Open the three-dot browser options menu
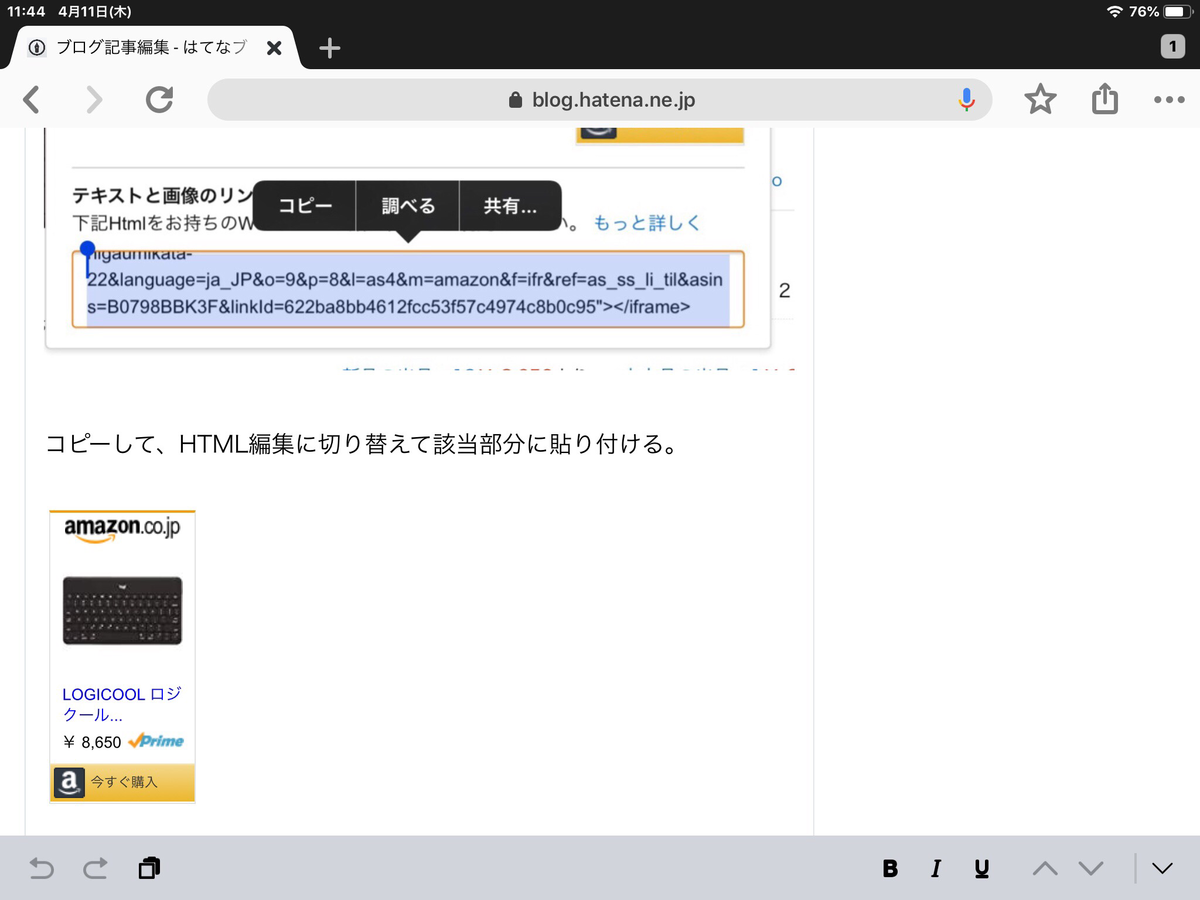The width and height of the screenshot is (1200, 900). 1168,99
